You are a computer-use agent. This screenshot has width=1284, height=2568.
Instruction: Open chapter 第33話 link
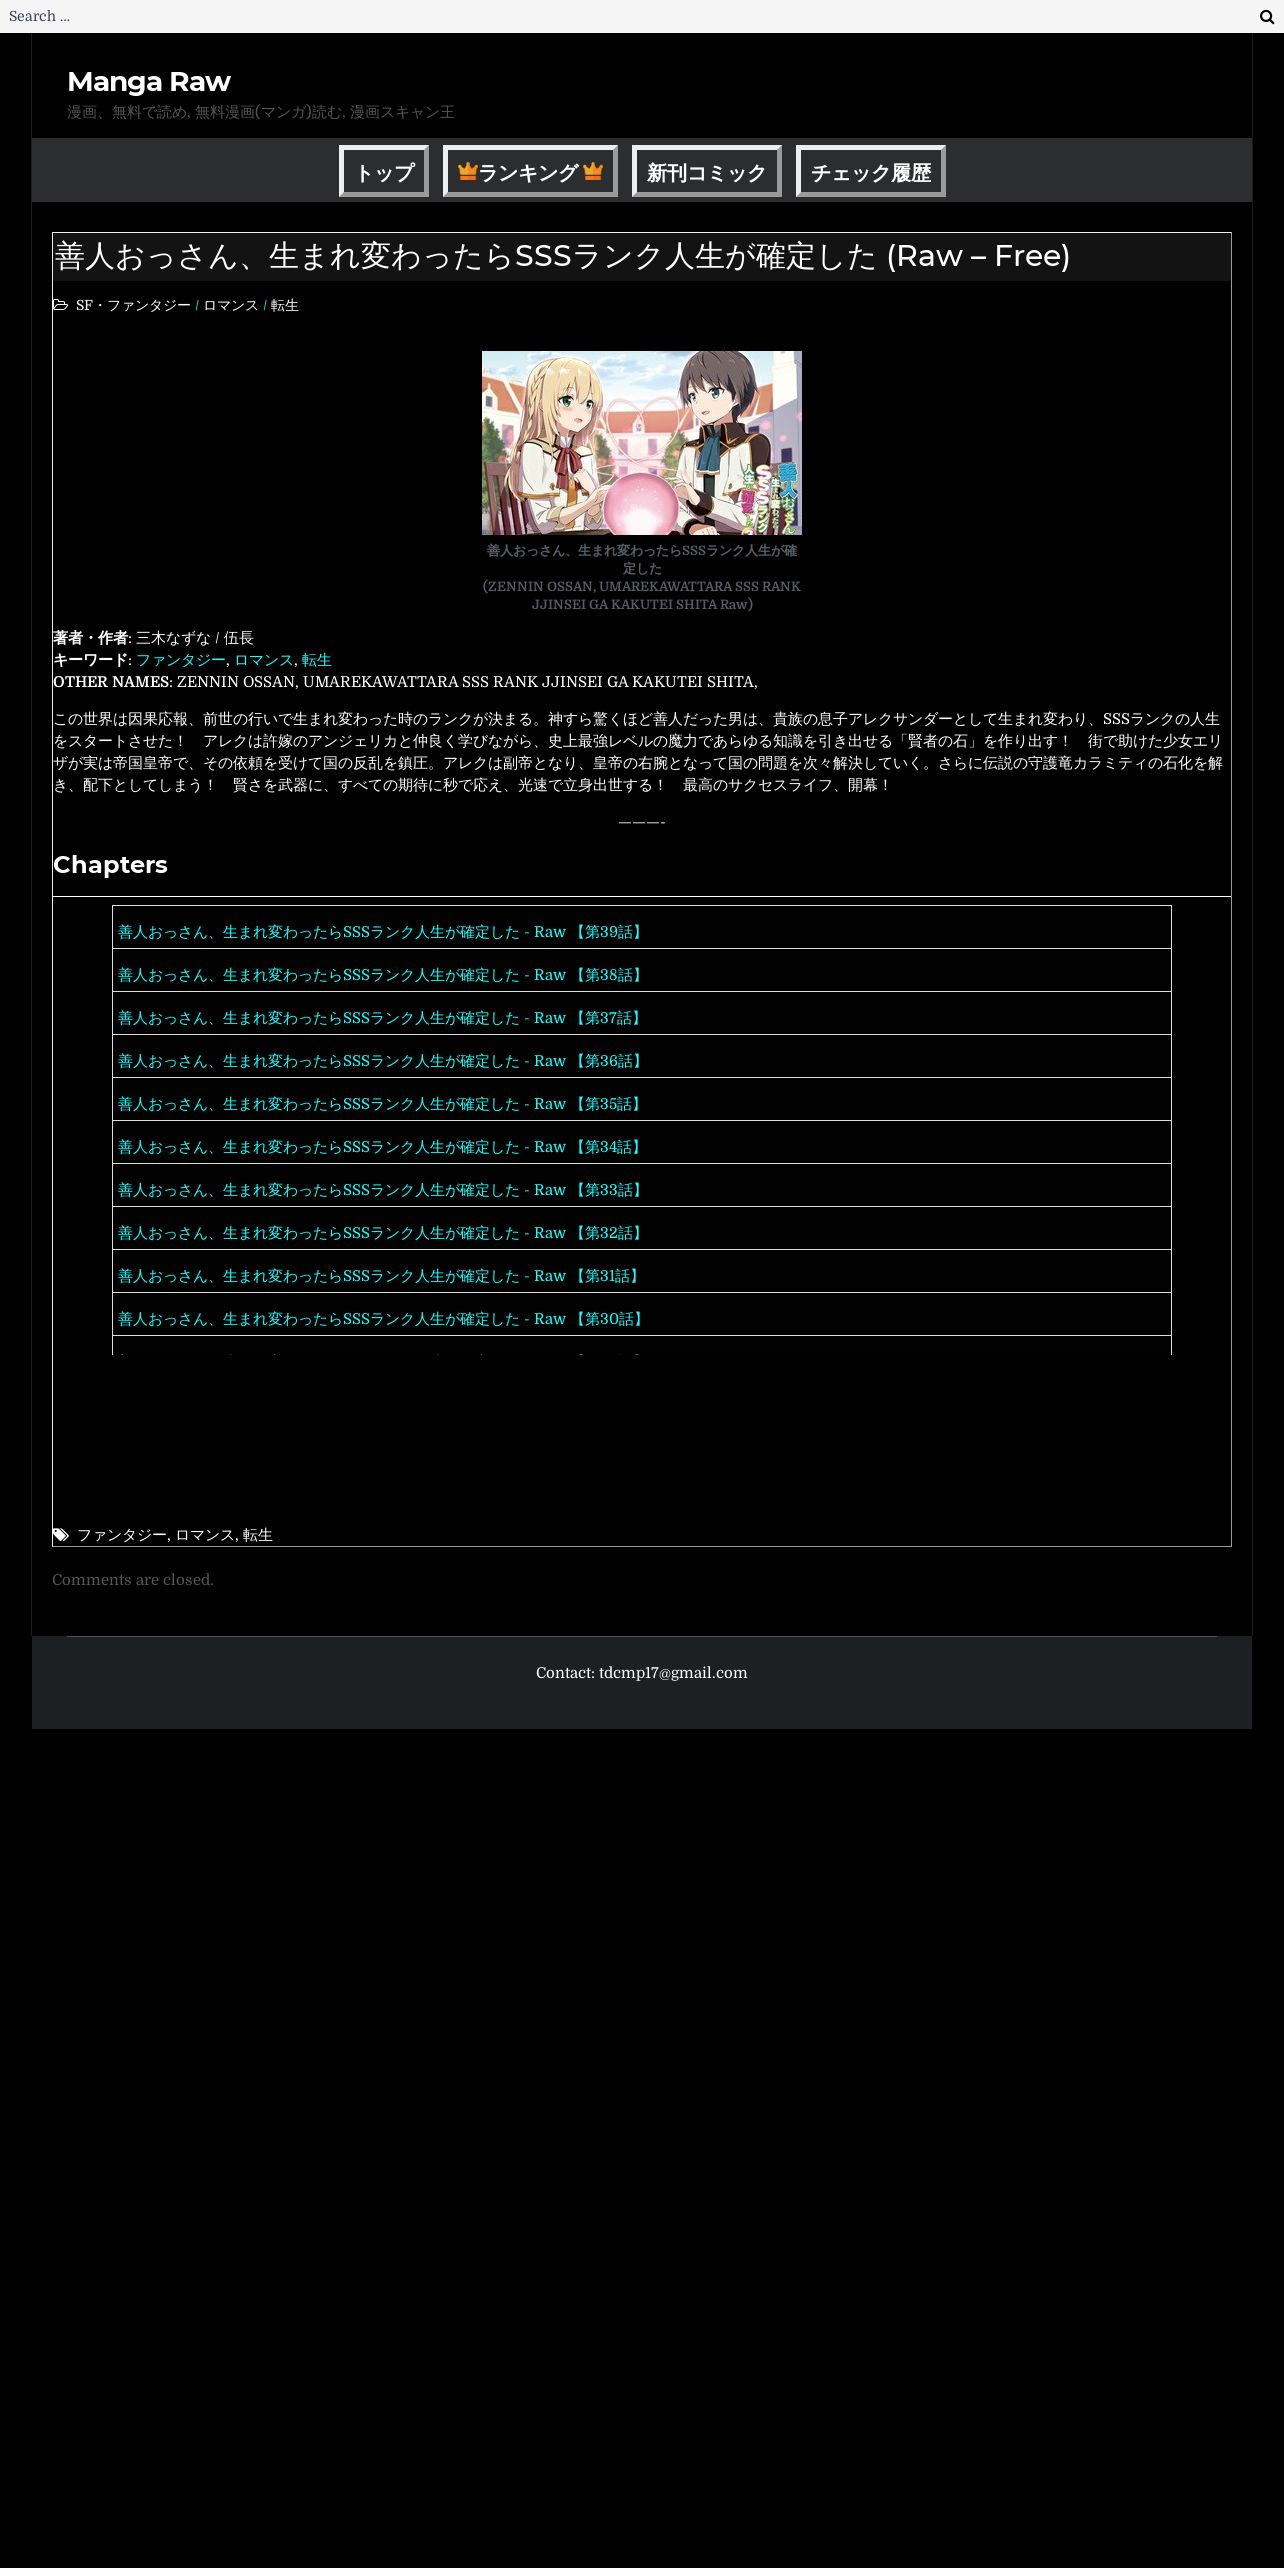tap(382, 1190)
